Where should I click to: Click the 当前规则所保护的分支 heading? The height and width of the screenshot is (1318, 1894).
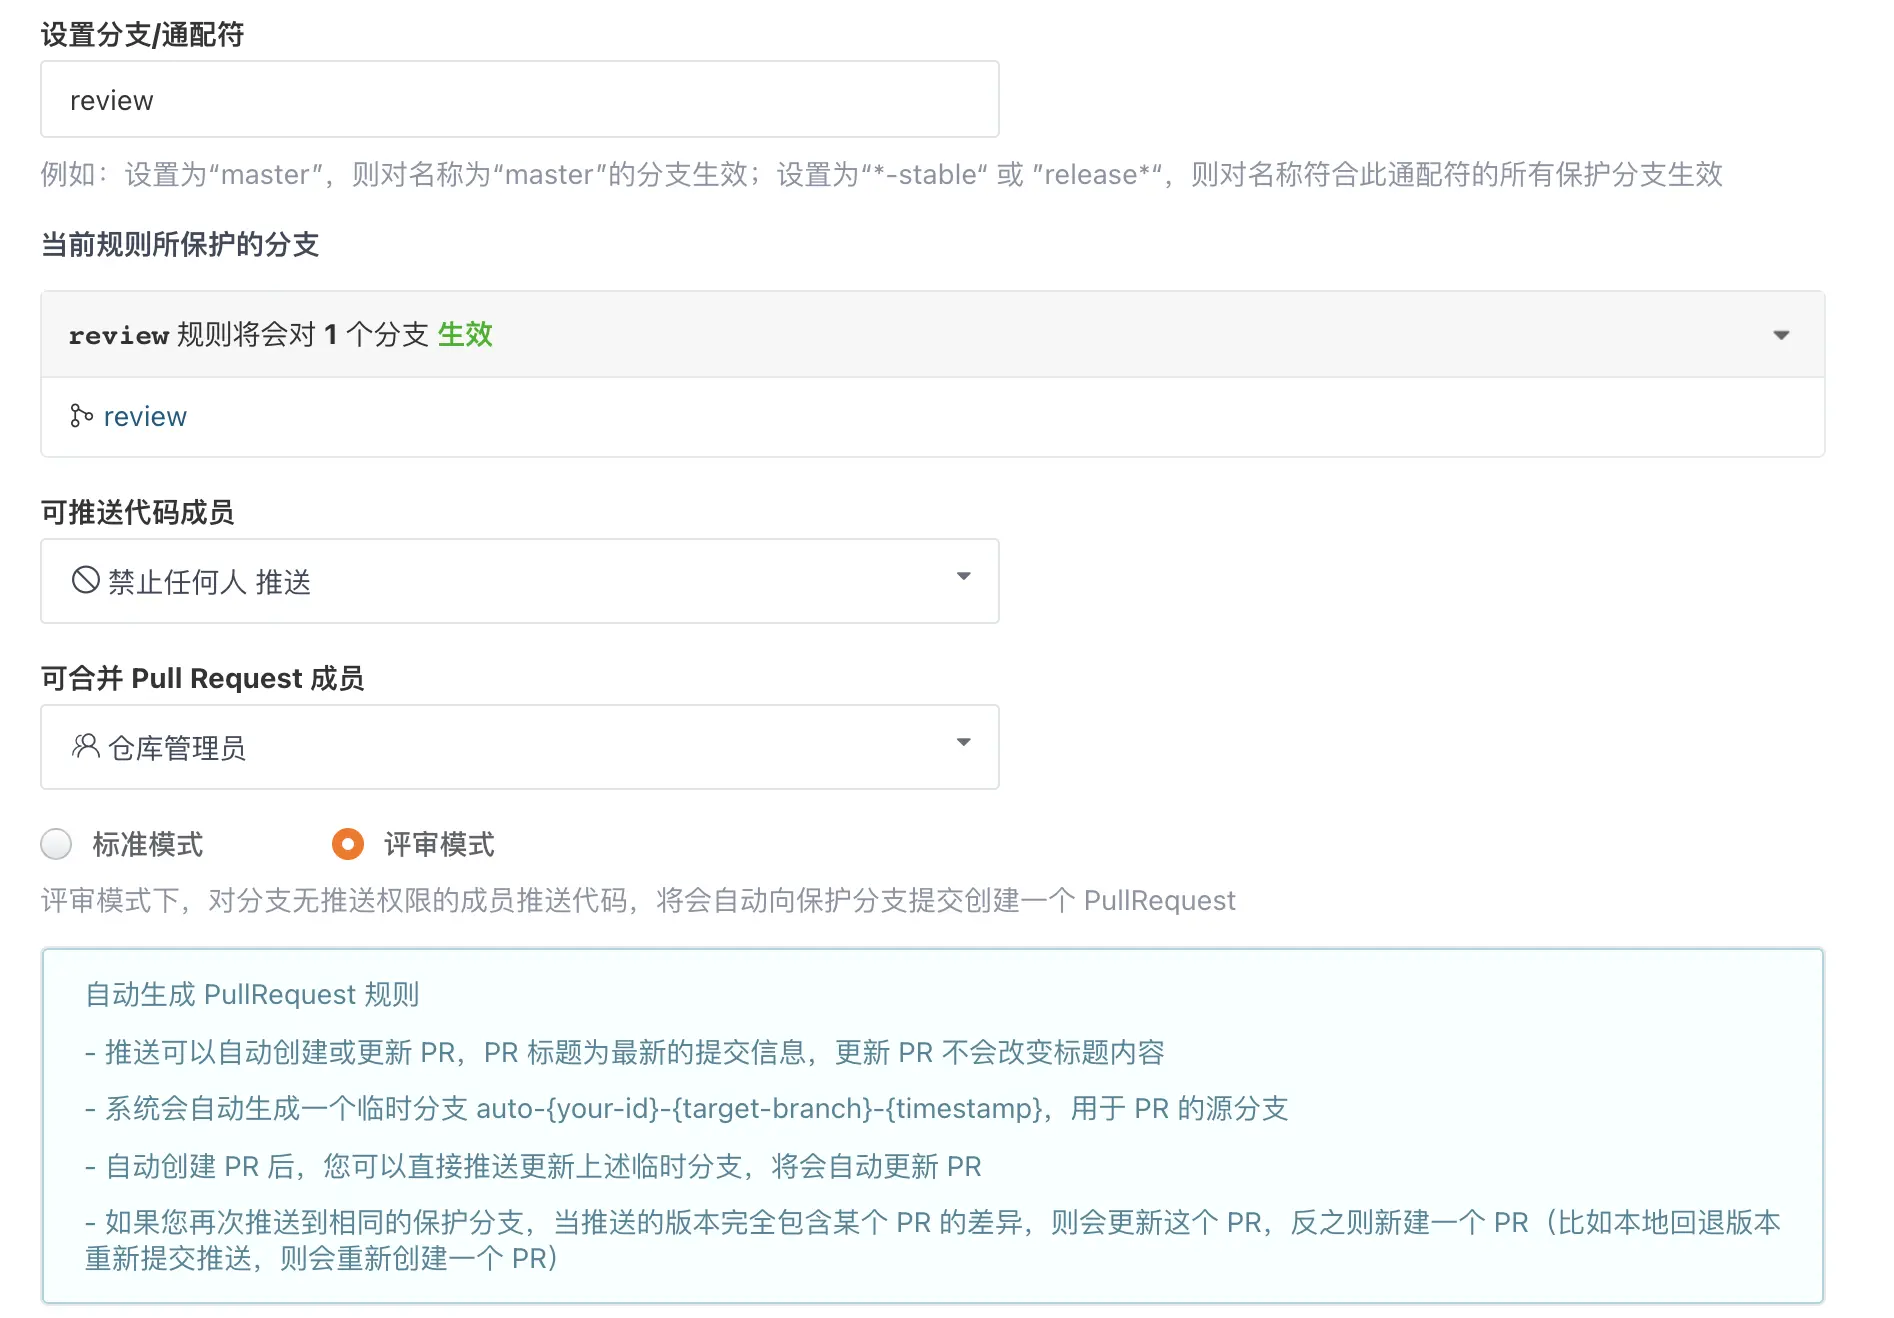point(179,243)
